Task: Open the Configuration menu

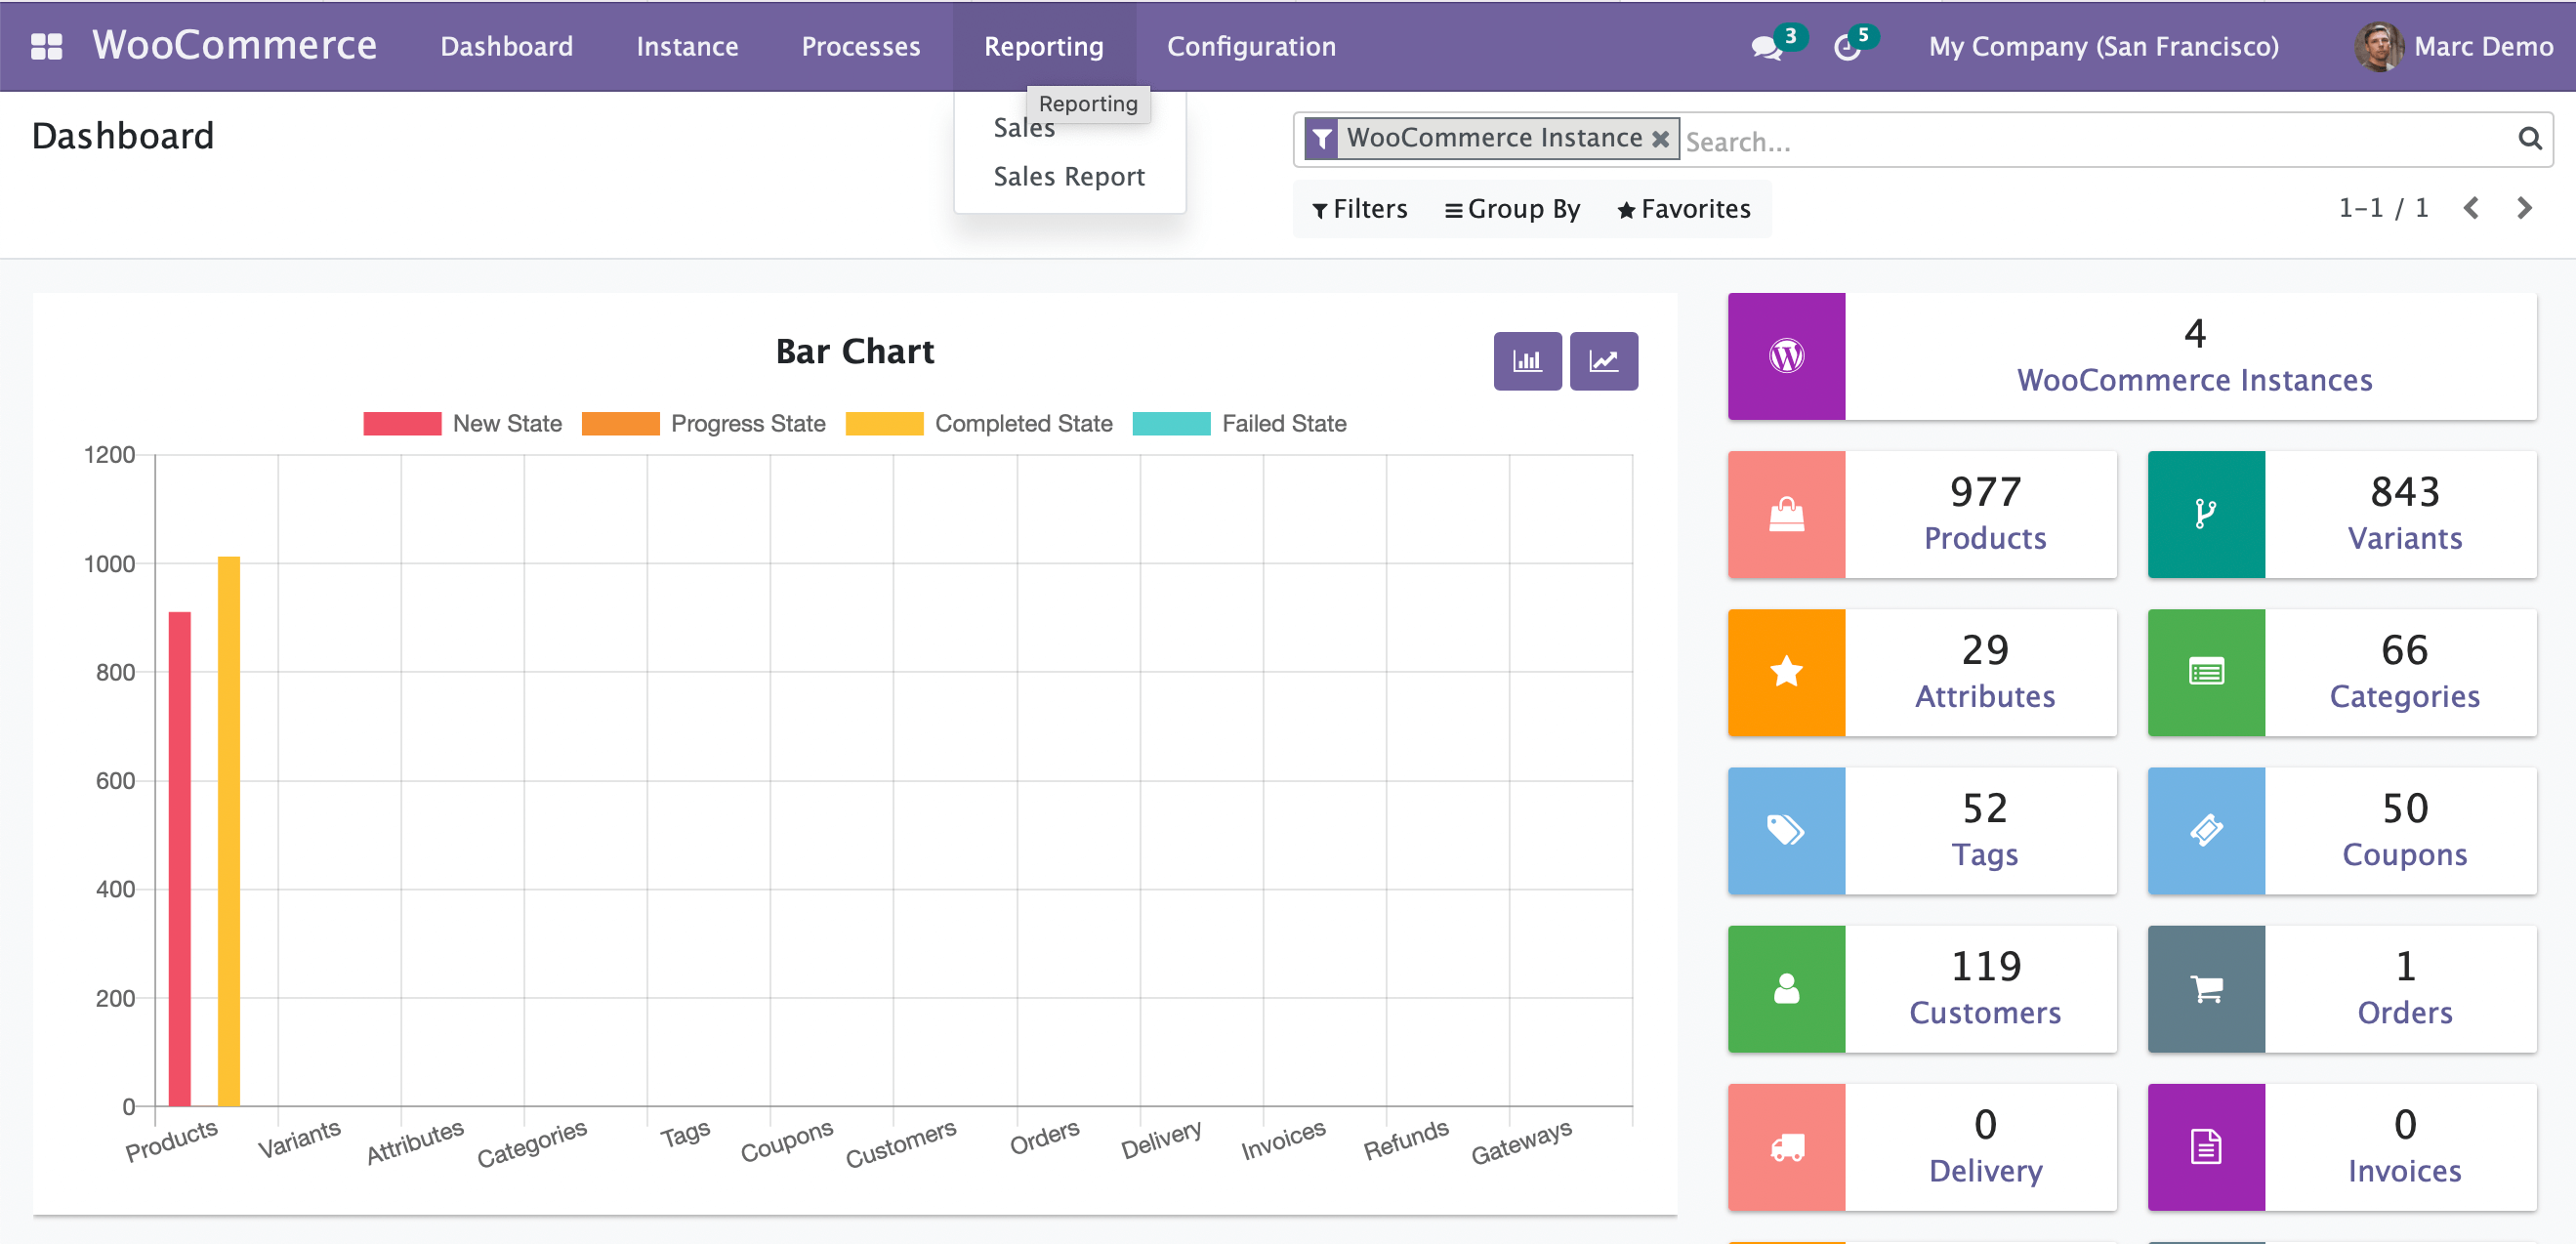Action: point(1250,46)
